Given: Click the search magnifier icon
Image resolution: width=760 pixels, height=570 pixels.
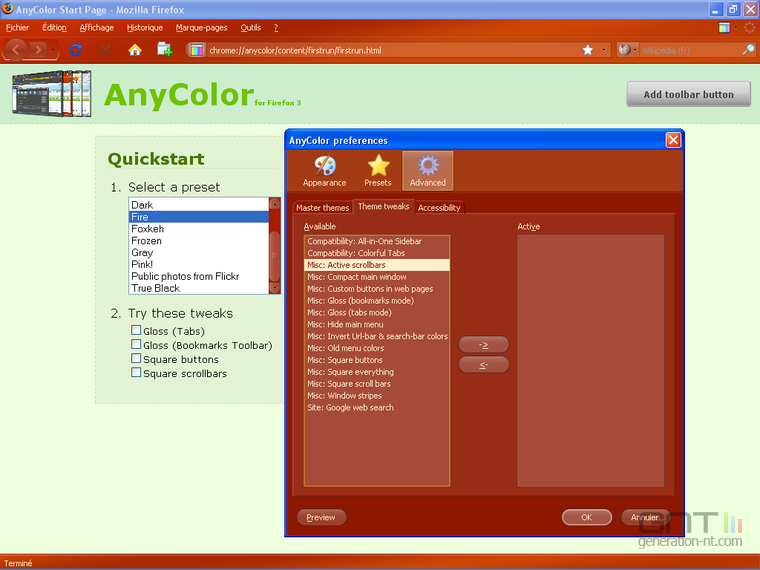Looking at the screenshot, I should click(x=749, y=49).
